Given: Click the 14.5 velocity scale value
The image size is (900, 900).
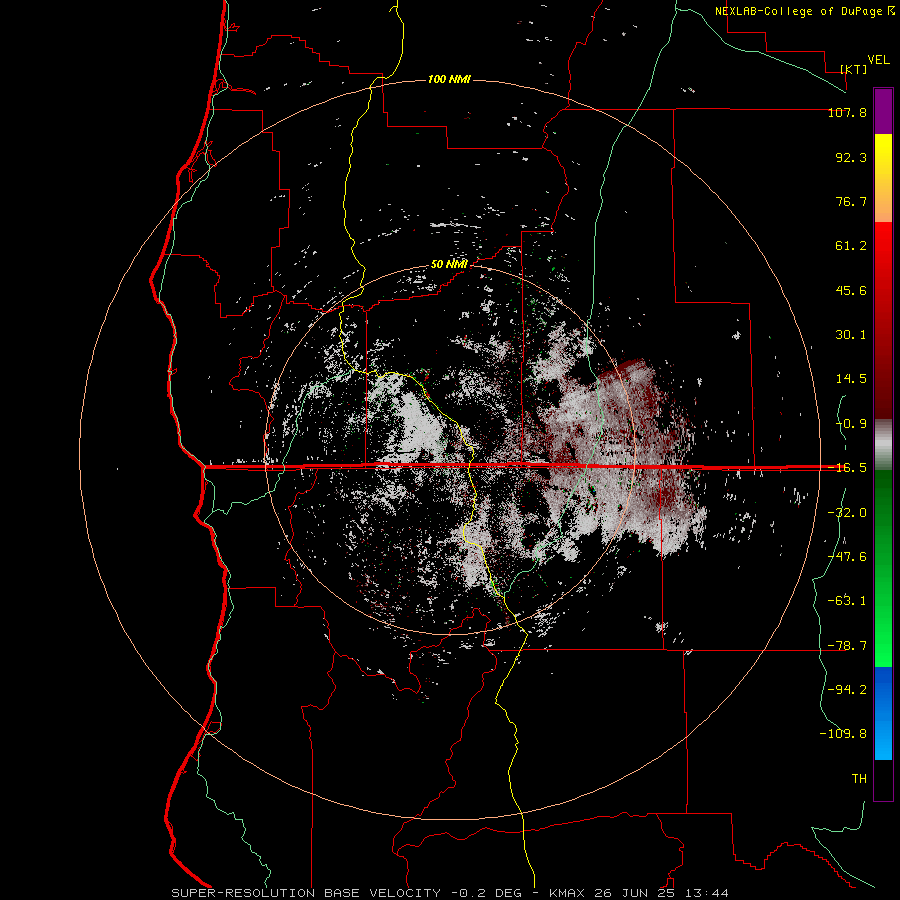Looking at the screenshot, I should 851,379.
